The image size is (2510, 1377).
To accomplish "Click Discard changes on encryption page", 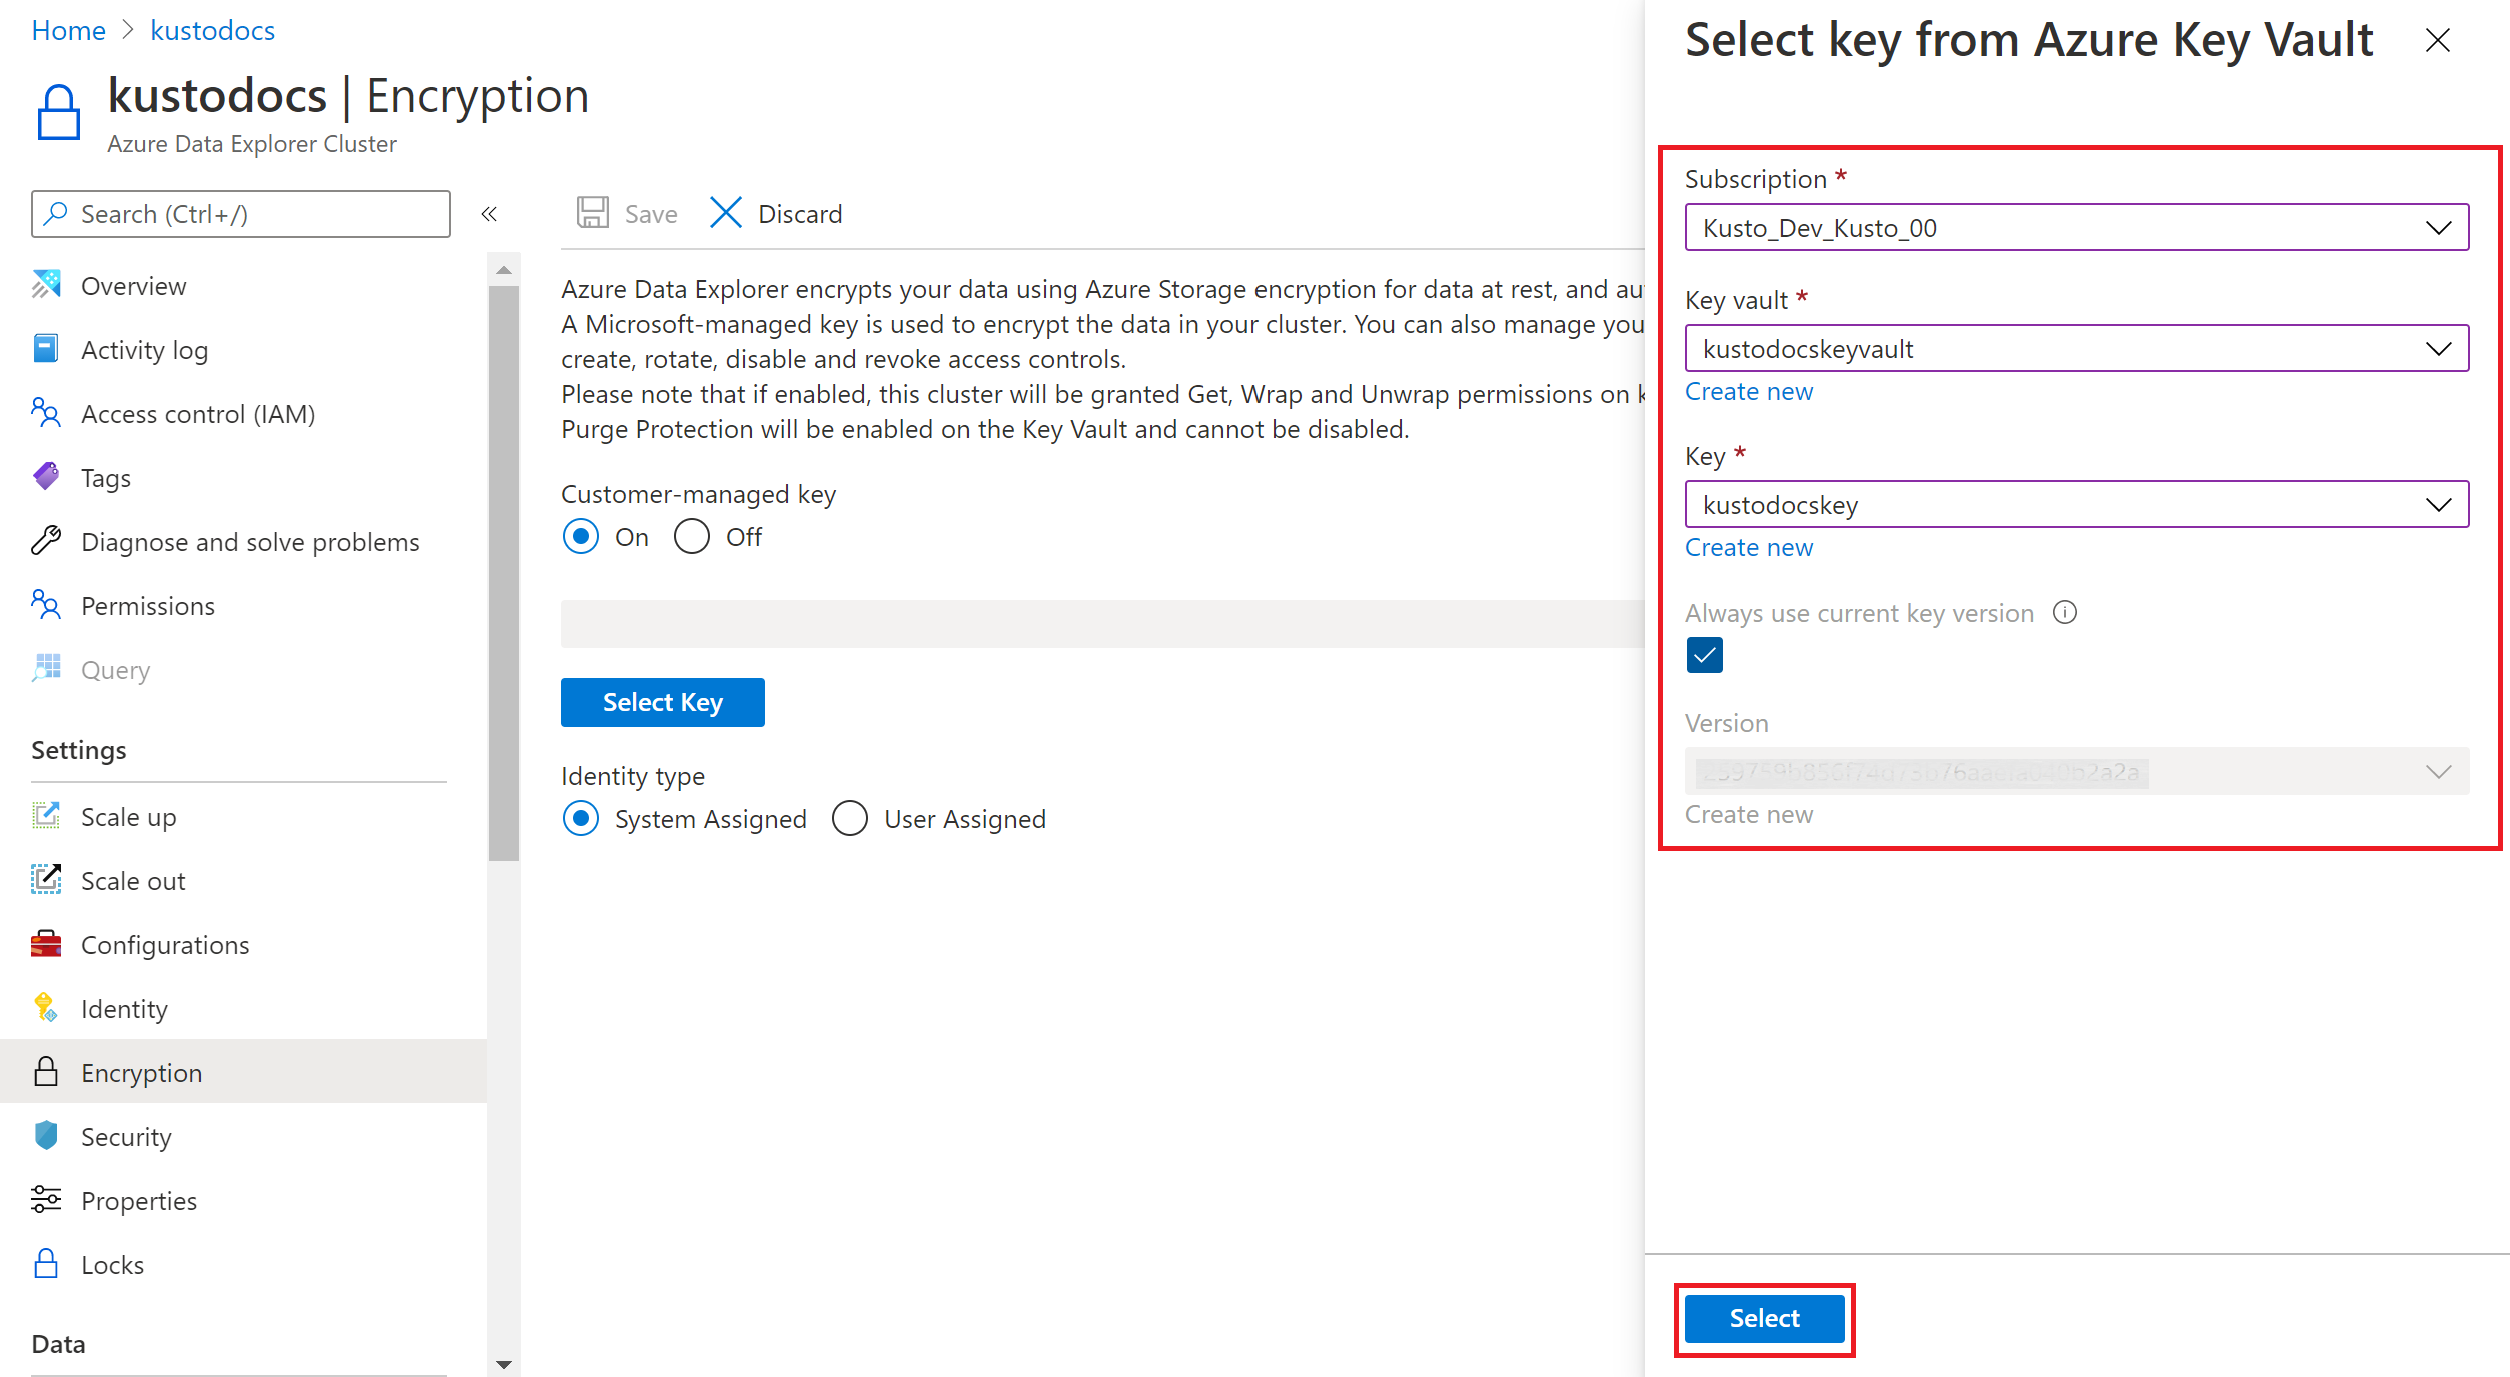I will tap(775, 212).
